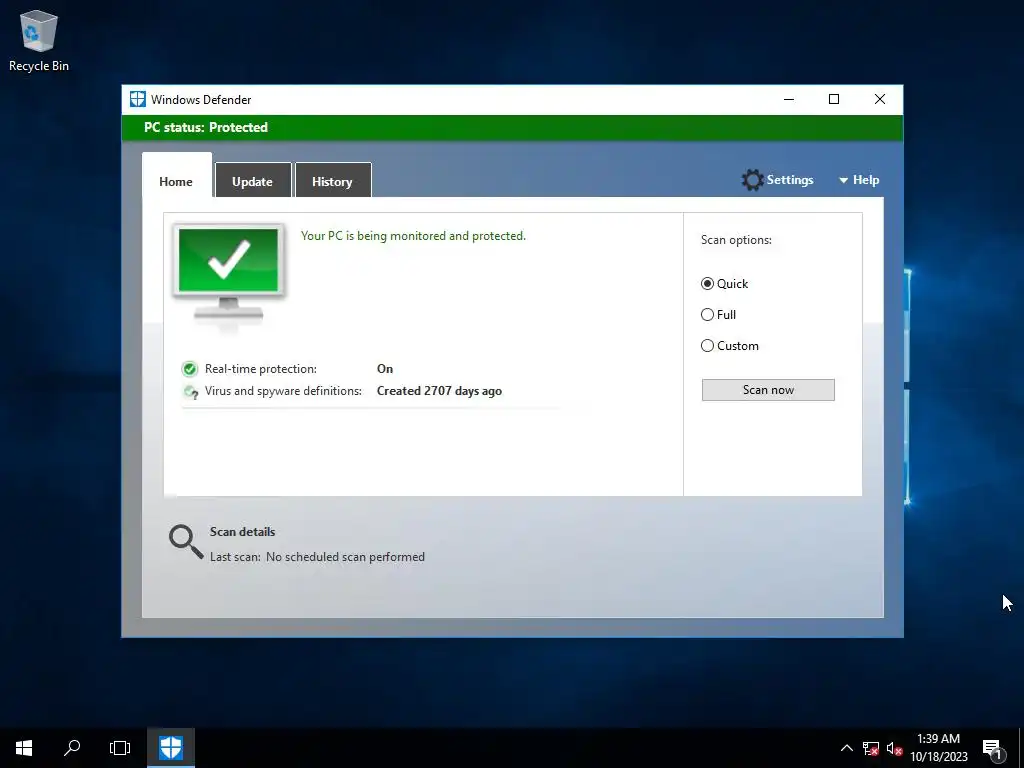Screen dimensions: 1024x768
Task: Show hidden tray icons chevron
Action: pyautogui.click(x=846, y=748)
